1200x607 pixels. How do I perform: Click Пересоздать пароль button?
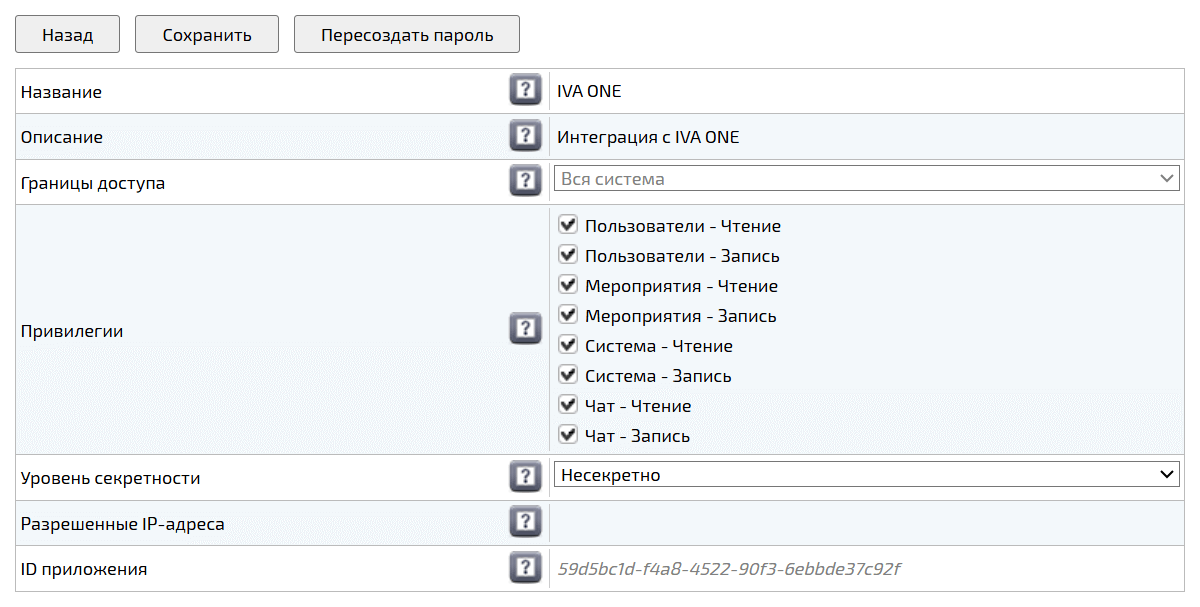tap(407, 35)
